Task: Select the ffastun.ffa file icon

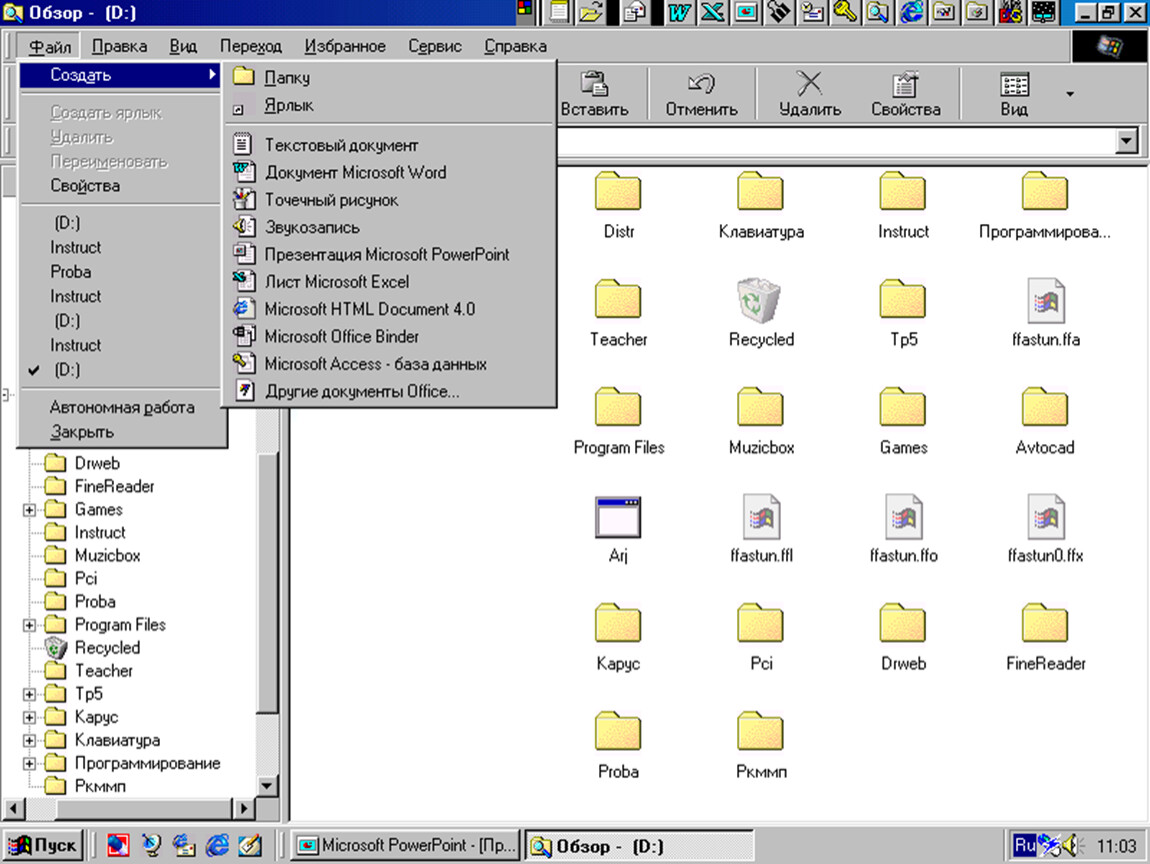Action: tap(1045, 300)
